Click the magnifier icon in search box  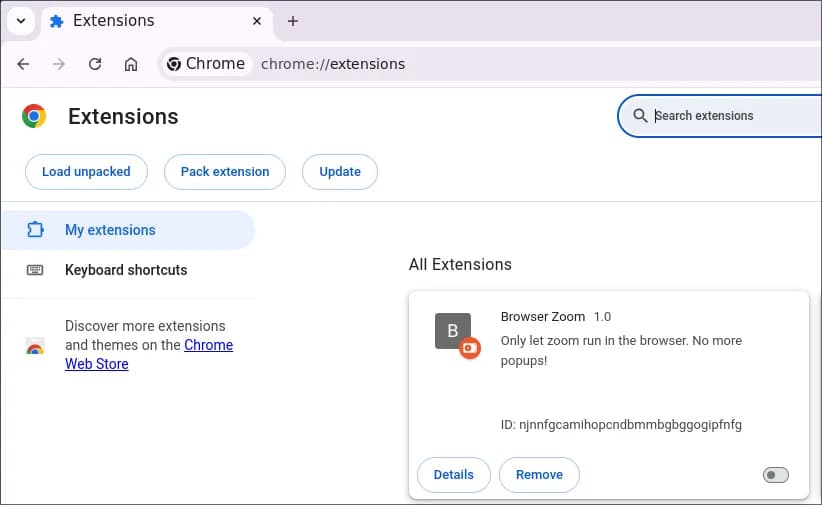[640, 115]
